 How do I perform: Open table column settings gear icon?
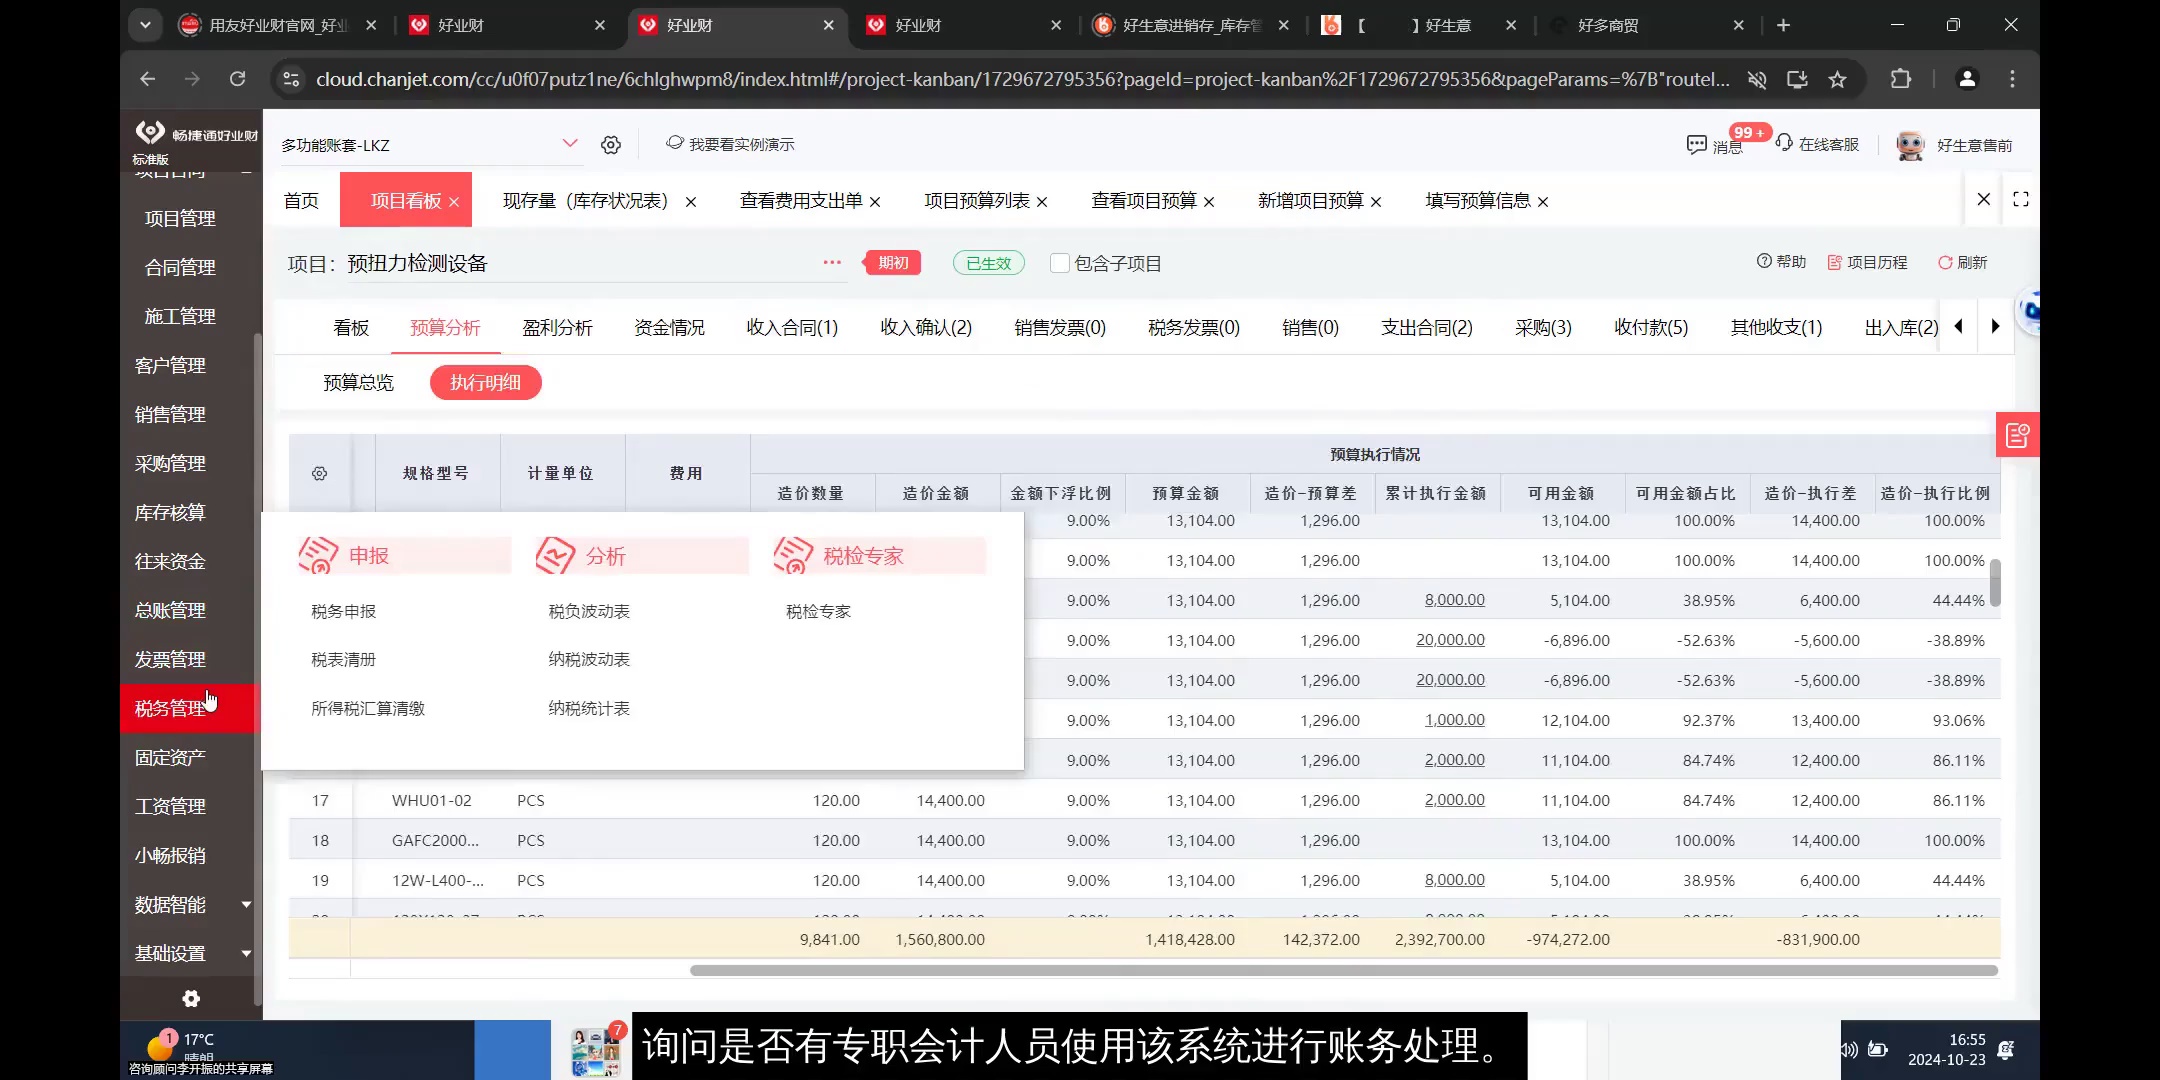[x=319, y=472]
